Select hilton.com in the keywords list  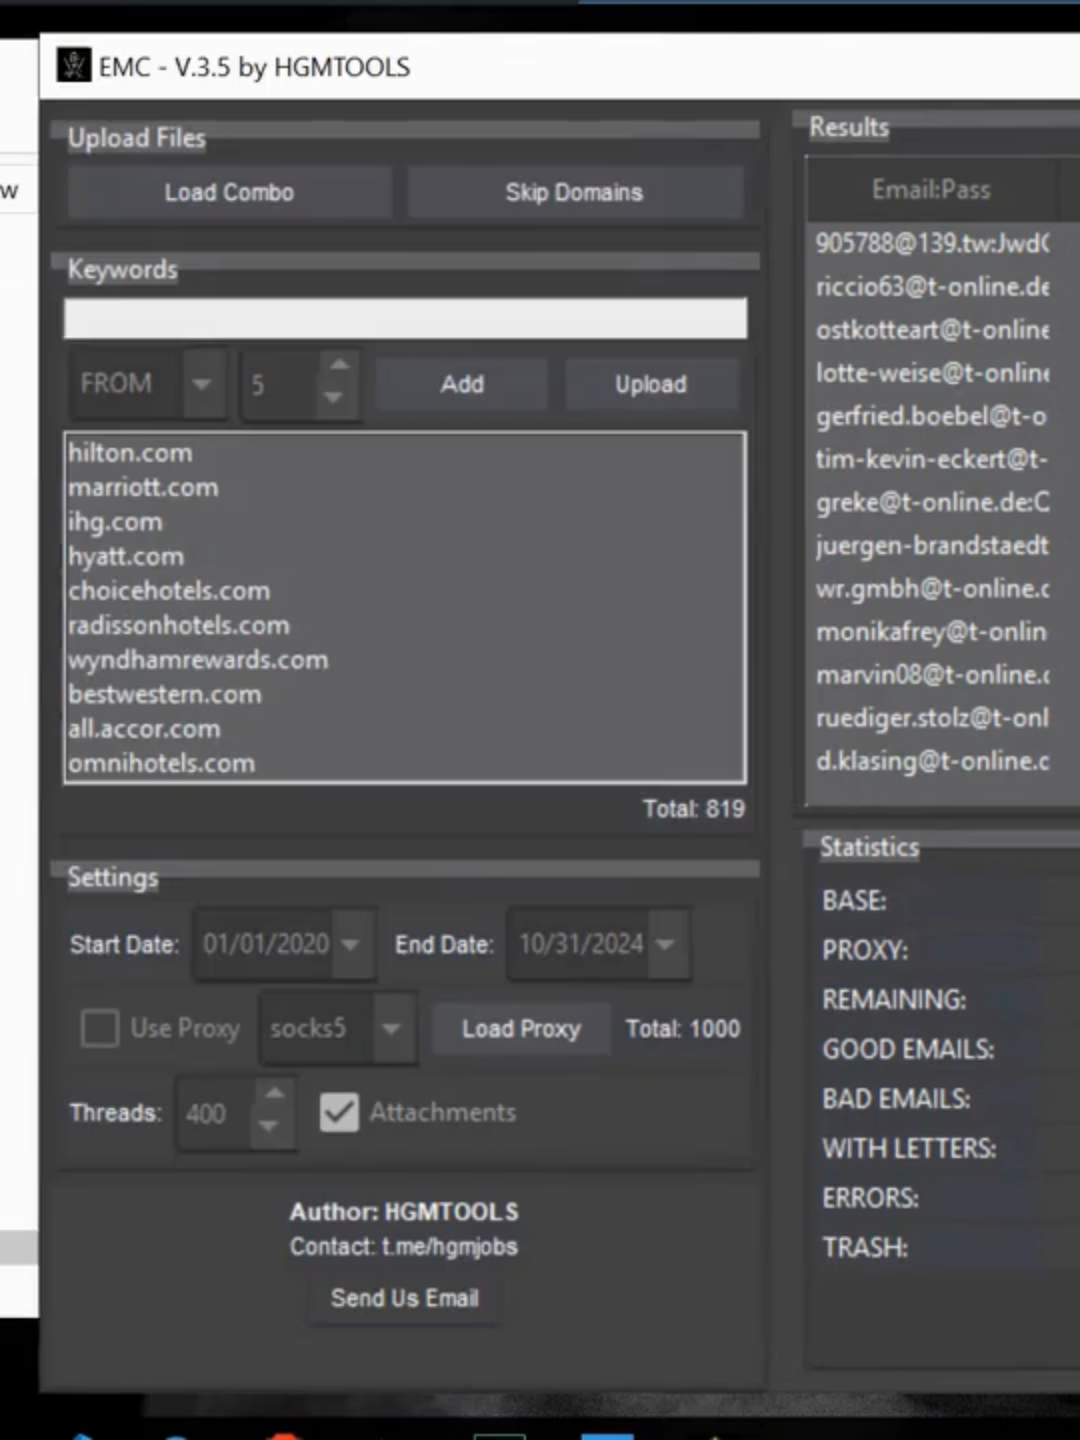[130, 453]
